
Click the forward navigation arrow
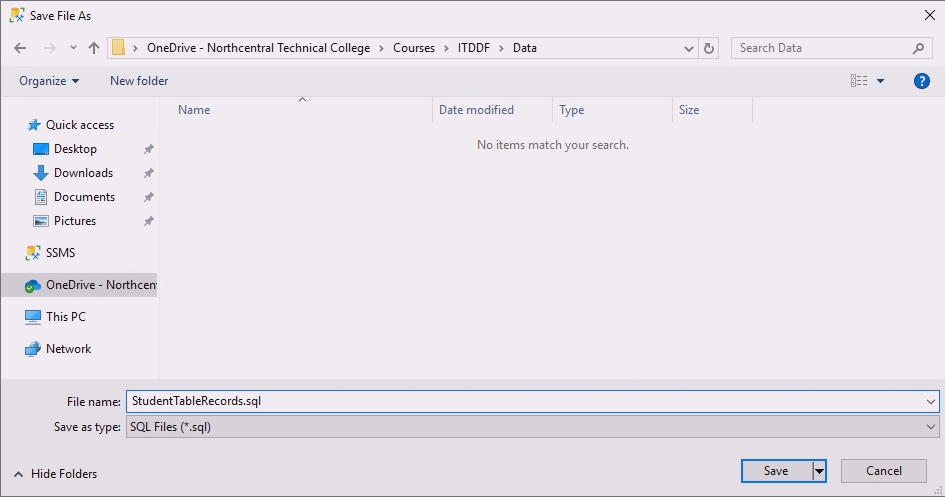(49, 48)
